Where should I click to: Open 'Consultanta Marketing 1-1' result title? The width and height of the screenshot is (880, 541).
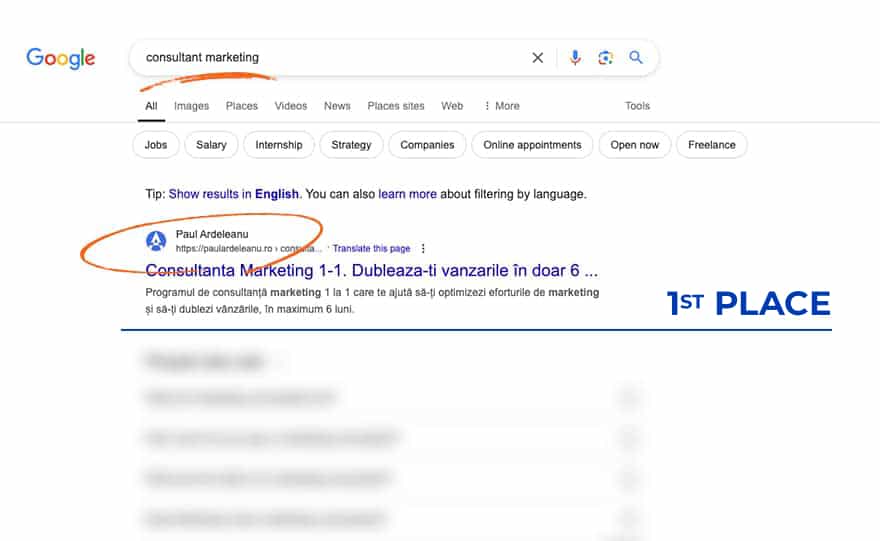(x=372, y=270)
